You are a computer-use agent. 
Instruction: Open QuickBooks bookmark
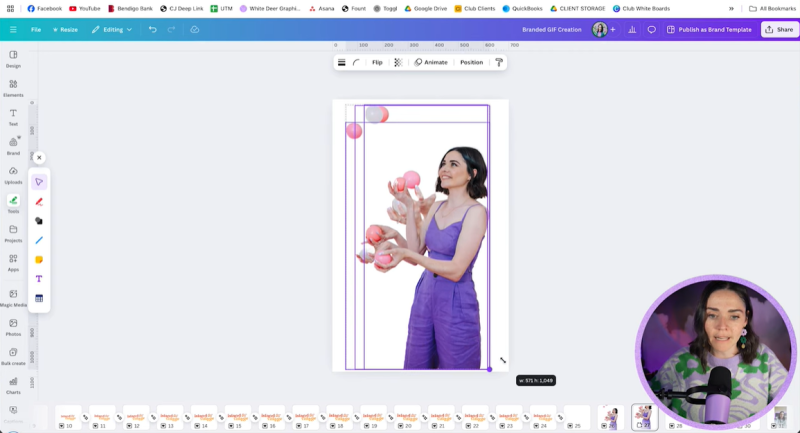point(522,9)
